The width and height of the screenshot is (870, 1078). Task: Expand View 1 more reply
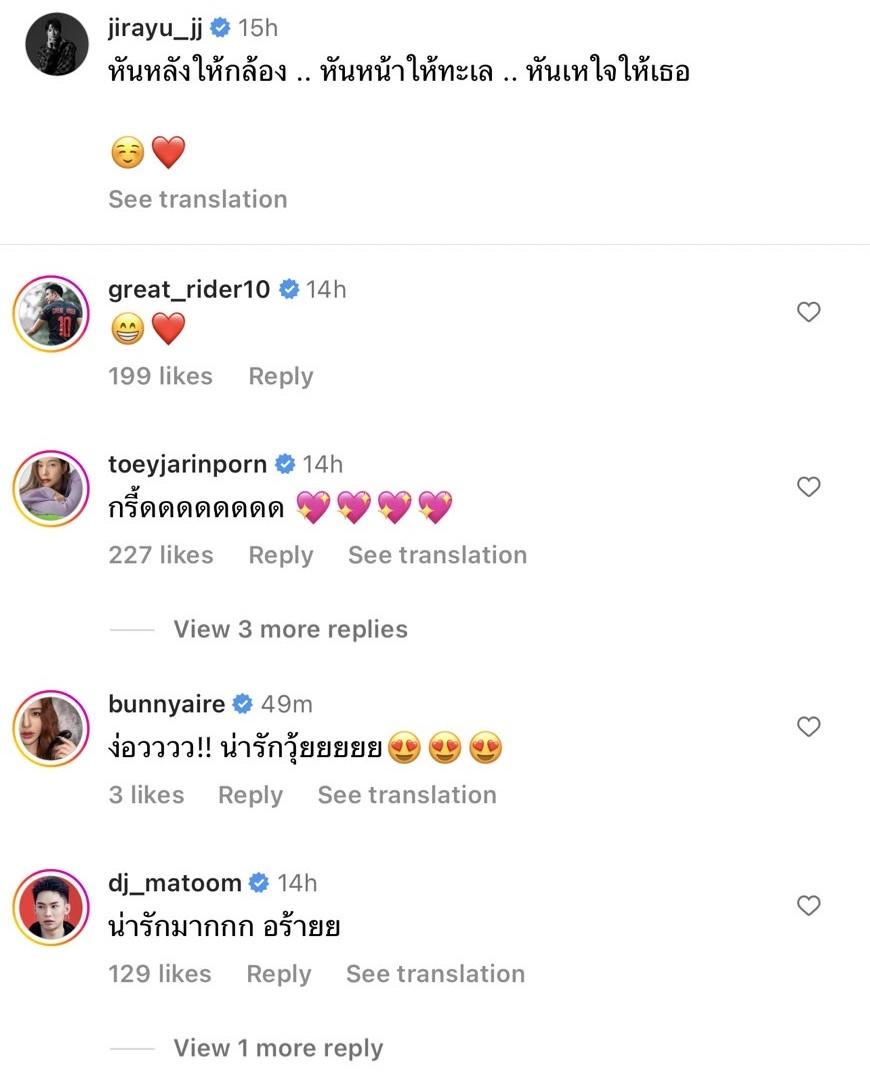(x=278, y=1048)
